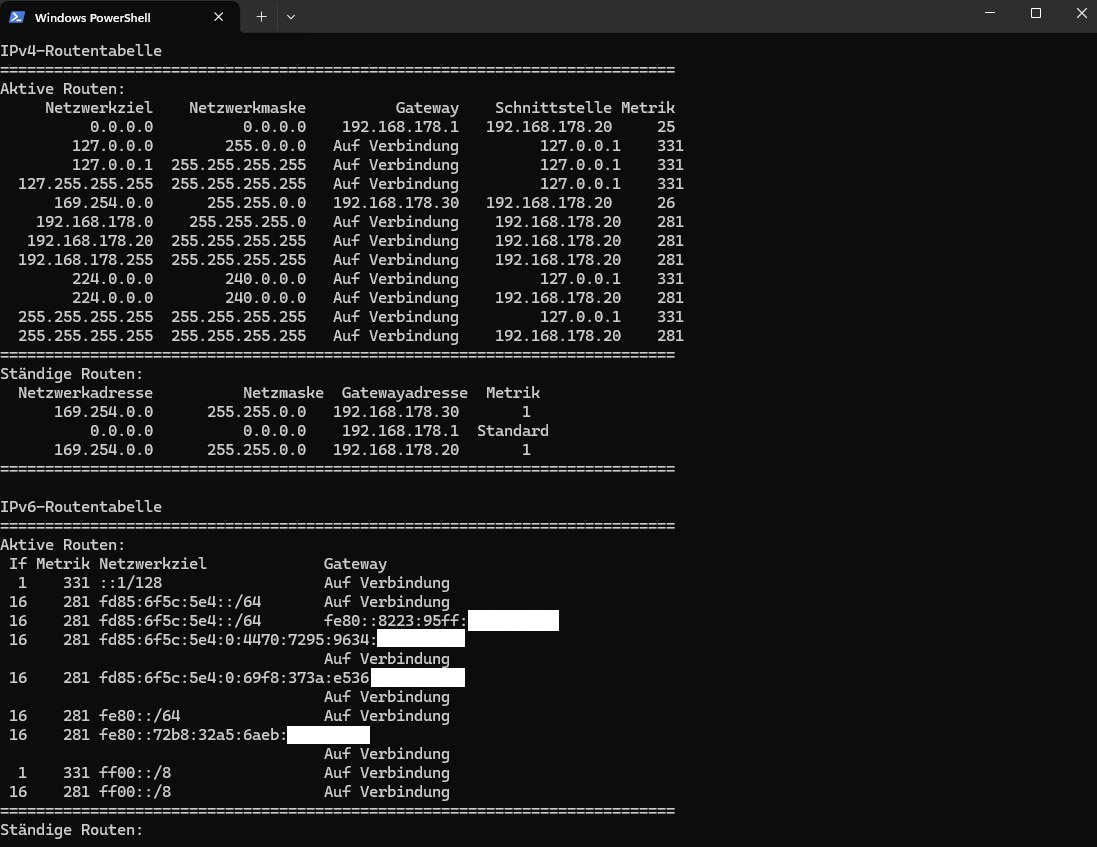The width and height of the screenshot is (1097, 847).
Task: Click the 'IPv4-Routentabelle' heading text
Action: 81,50
